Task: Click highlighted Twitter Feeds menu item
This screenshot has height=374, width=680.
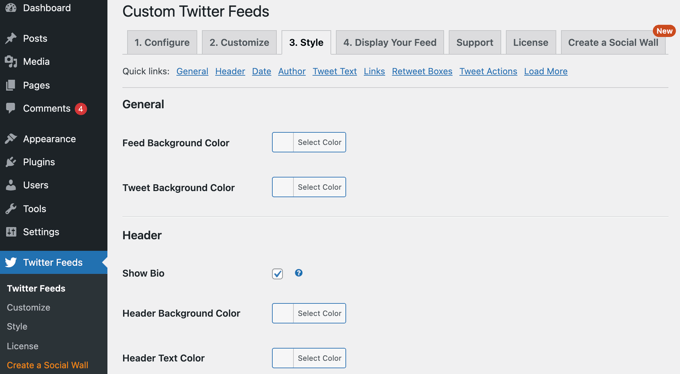Action: (53, 262)
